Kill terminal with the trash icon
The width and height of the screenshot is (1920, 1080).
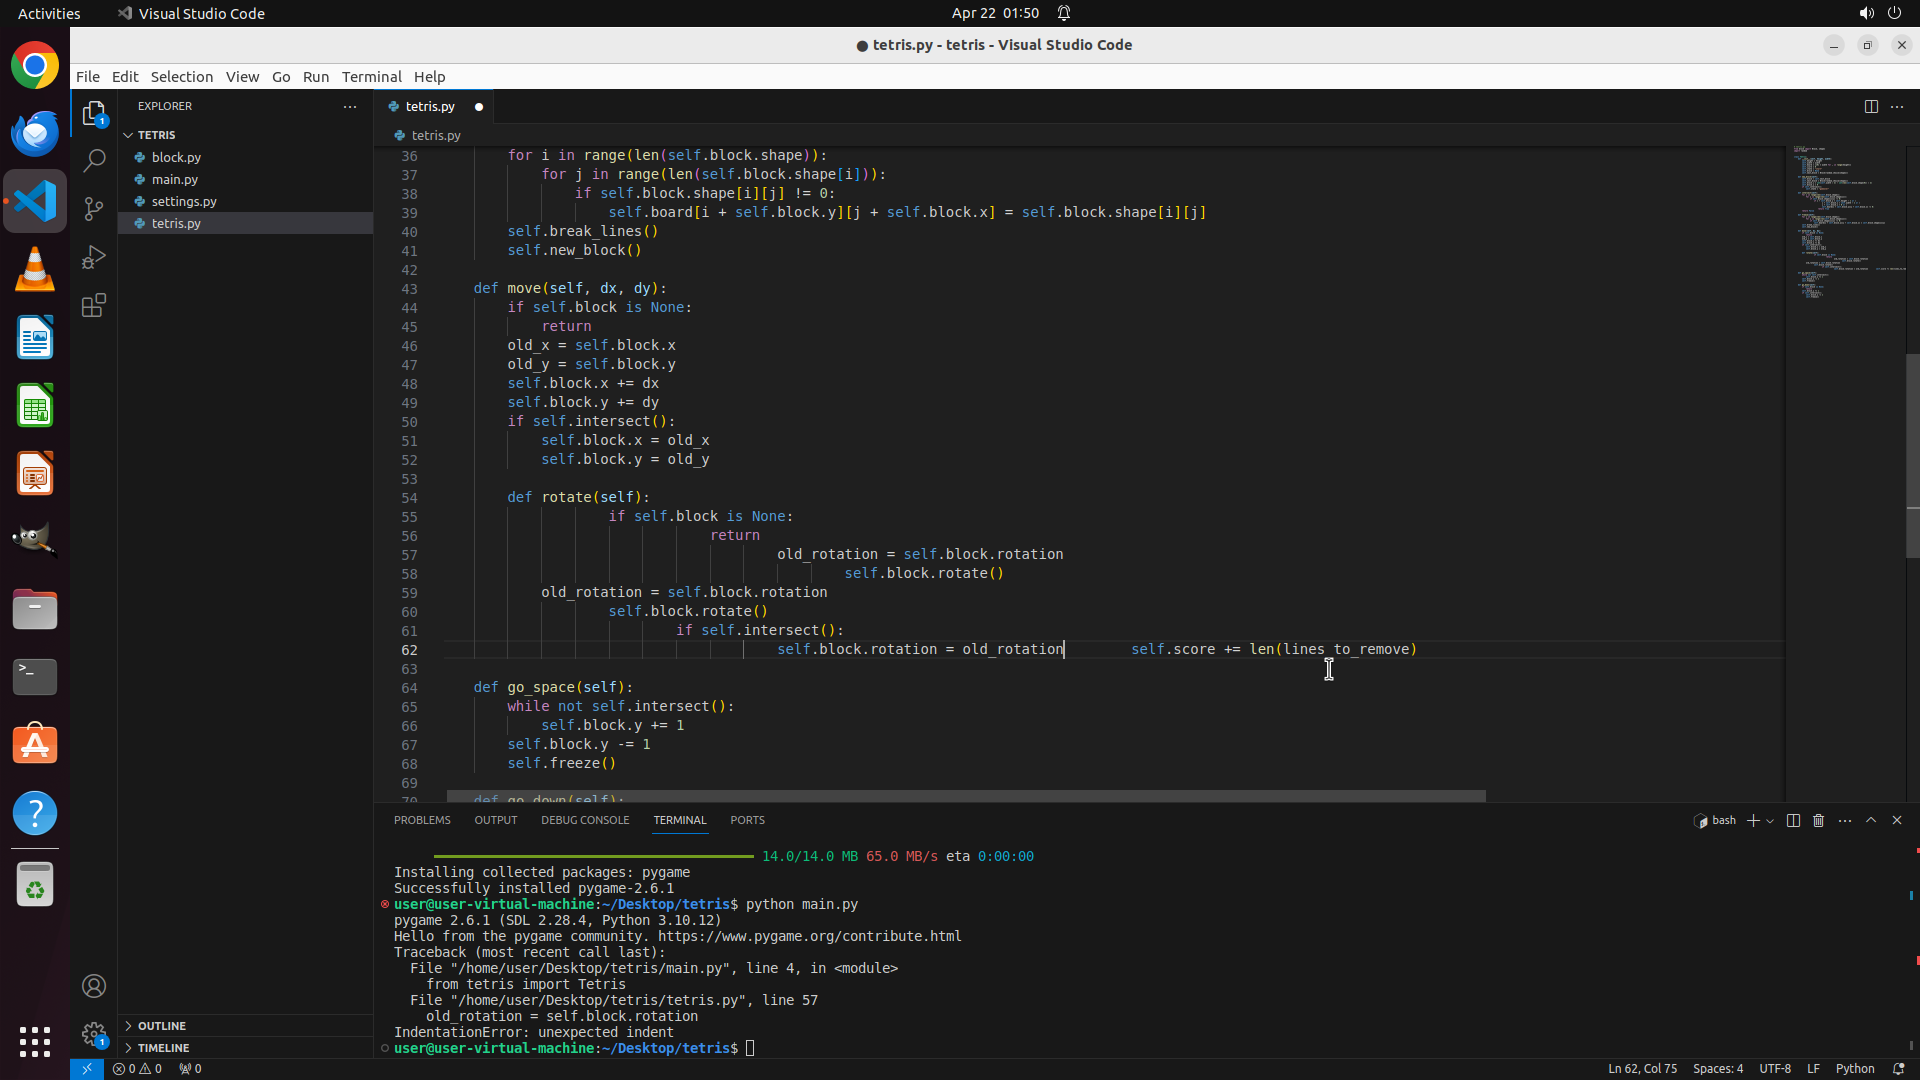[1819, 820]
